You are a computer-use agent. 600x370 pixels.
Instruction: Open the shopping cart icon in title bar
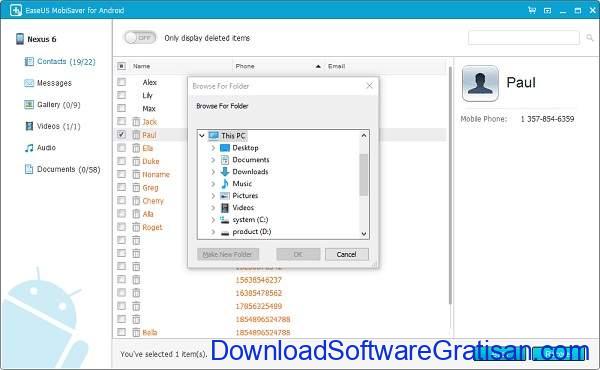(532, 10)
